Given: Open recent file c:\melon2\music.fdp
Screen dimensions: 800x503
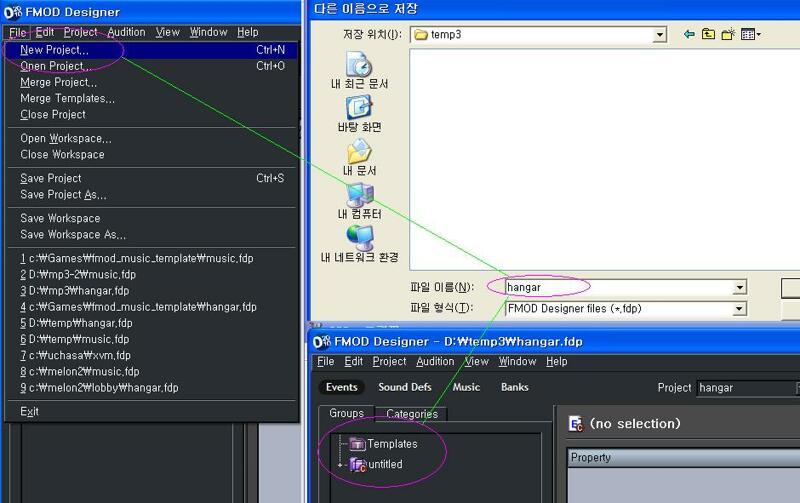Looking at the screenshot, I should [152, 372].
